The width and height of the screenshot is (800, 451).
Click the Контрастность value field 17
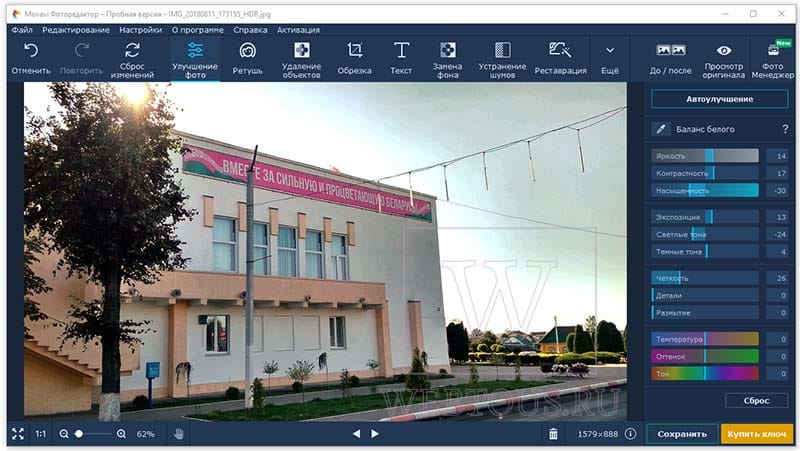(x=778, y=173)
